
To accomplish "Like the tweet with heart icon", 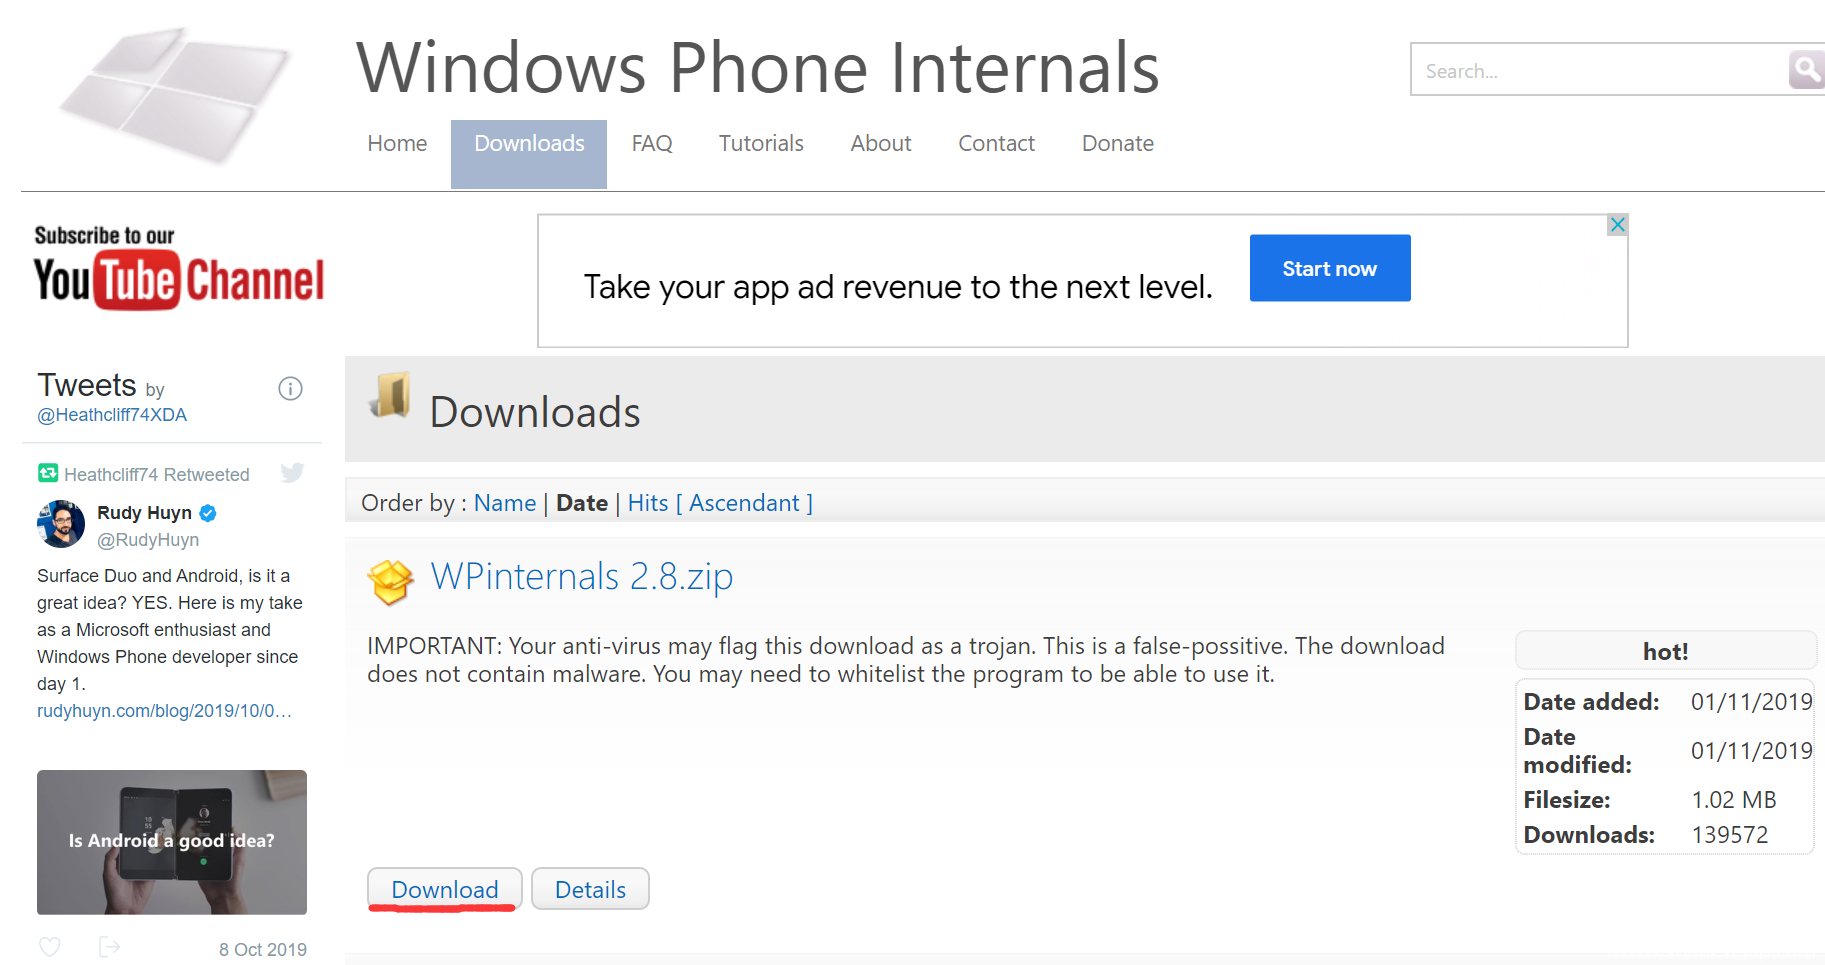I will (50, 947).
